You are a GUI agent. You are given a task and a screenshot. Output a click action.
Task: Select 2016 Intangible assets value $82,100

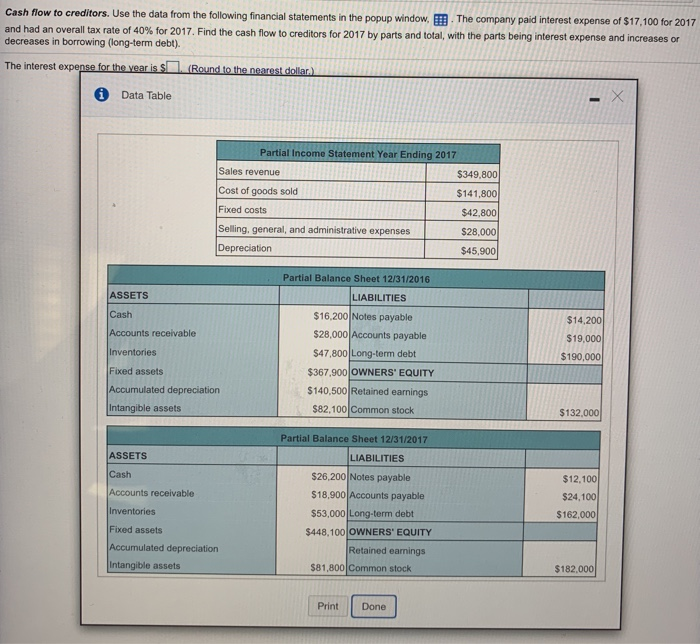point(329,409)
